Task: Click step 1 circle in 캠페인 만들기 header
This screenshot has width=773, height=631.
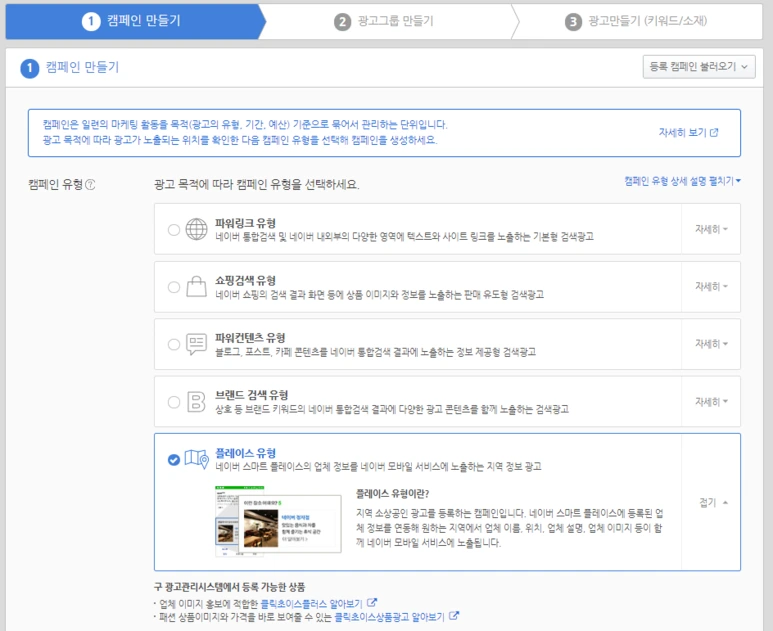Action: click(x=30, y=68)
